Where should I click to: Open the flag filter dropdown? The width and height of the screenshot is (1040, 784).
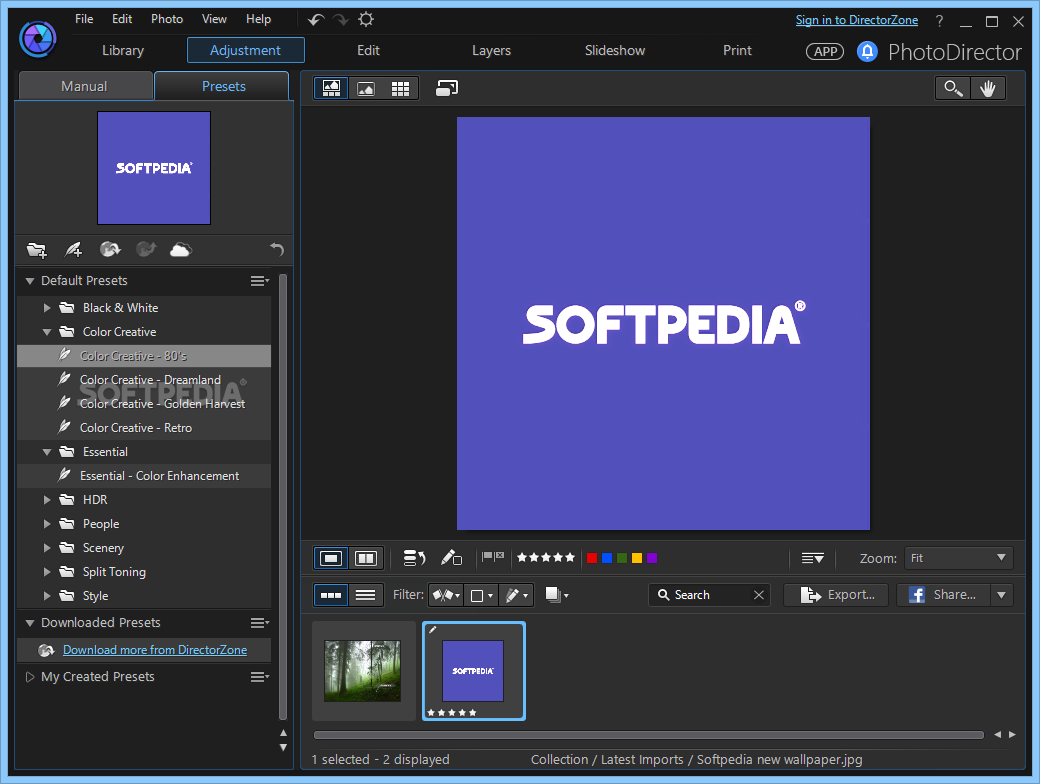click(x=446, y=595)
